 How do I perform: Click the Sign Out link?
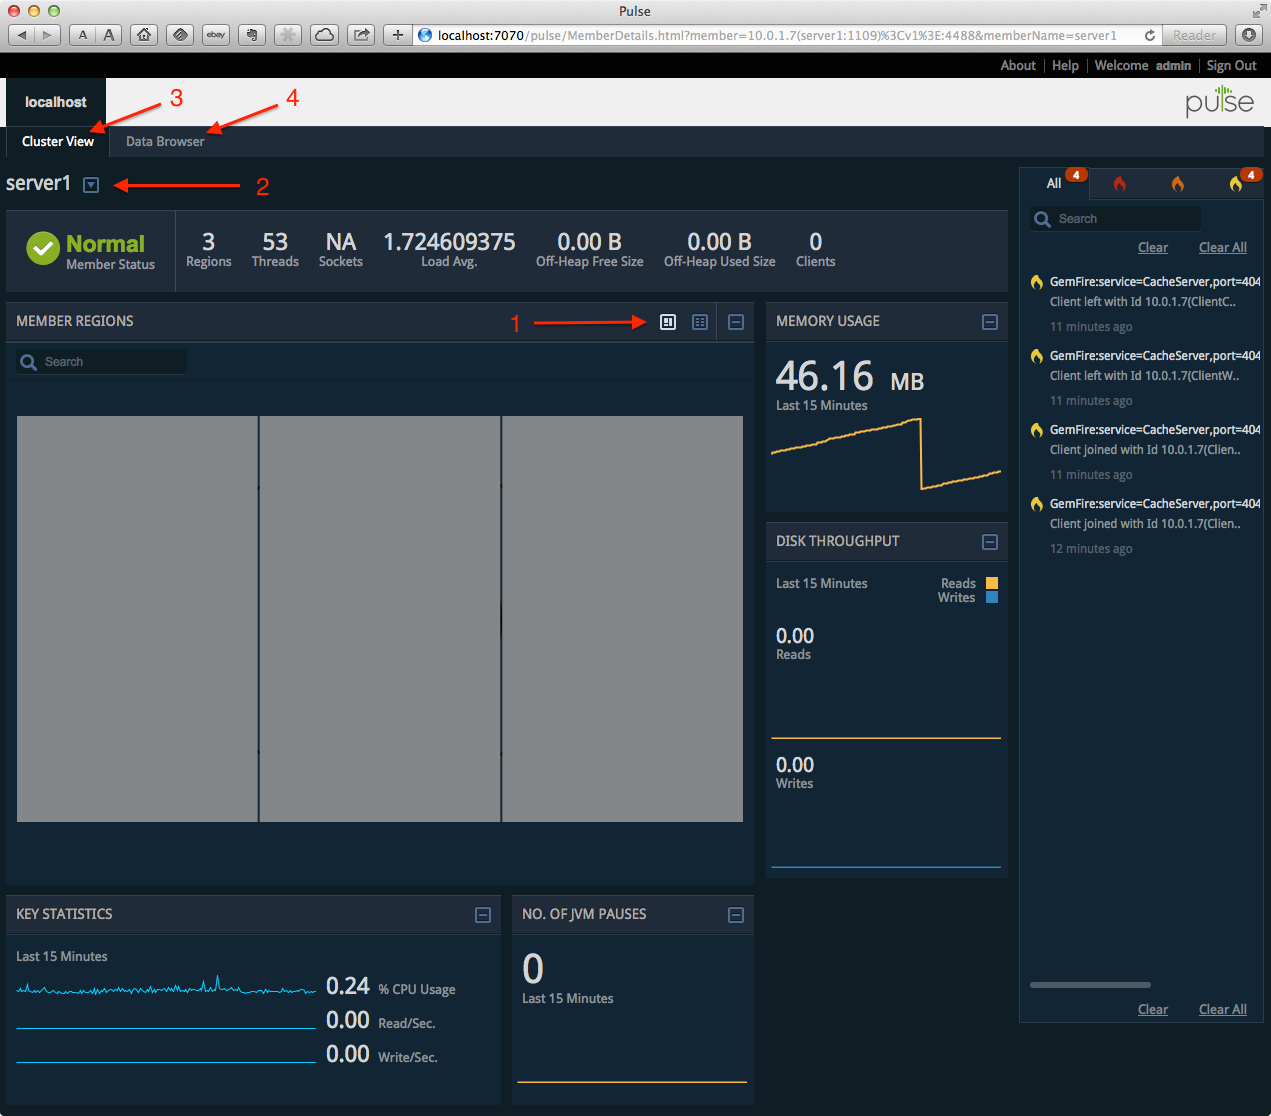(x=1231, y=66)
